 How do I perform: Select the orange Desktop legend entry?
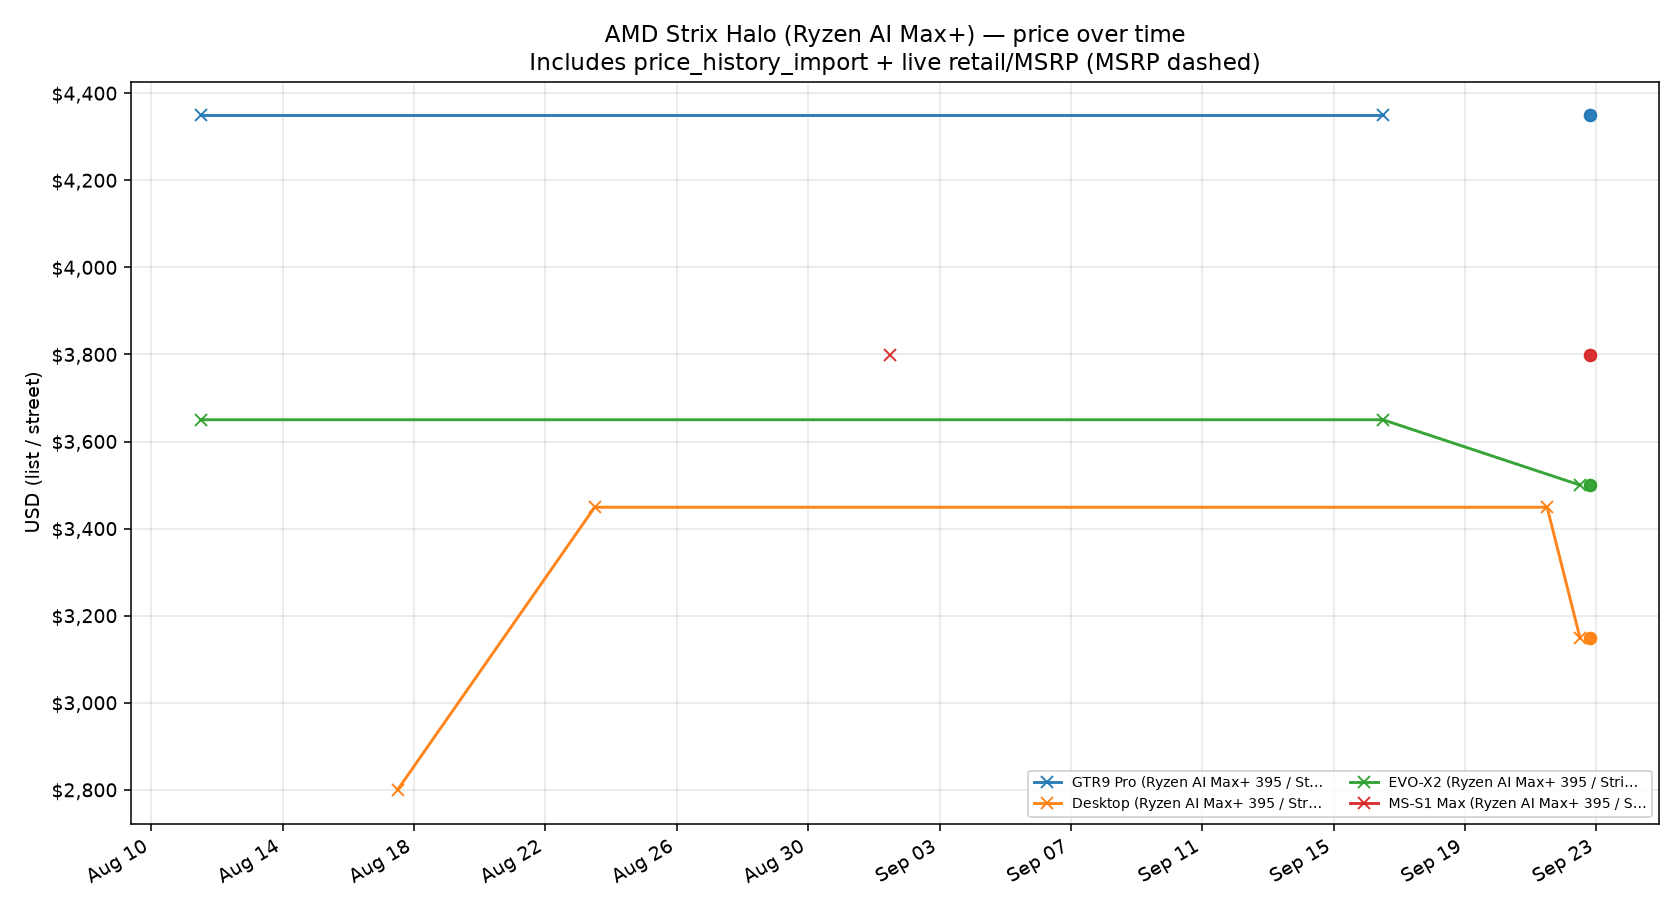1179,803
